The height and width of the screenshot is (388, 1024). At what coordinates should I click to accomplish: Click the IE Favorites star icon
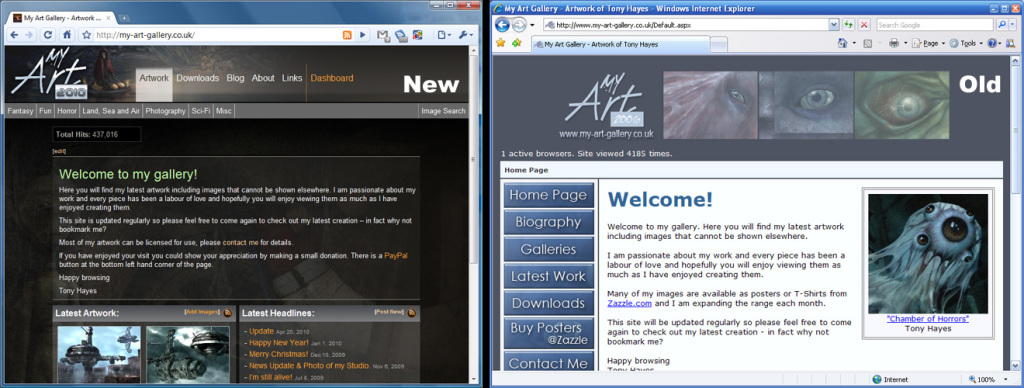coord(501,43)
